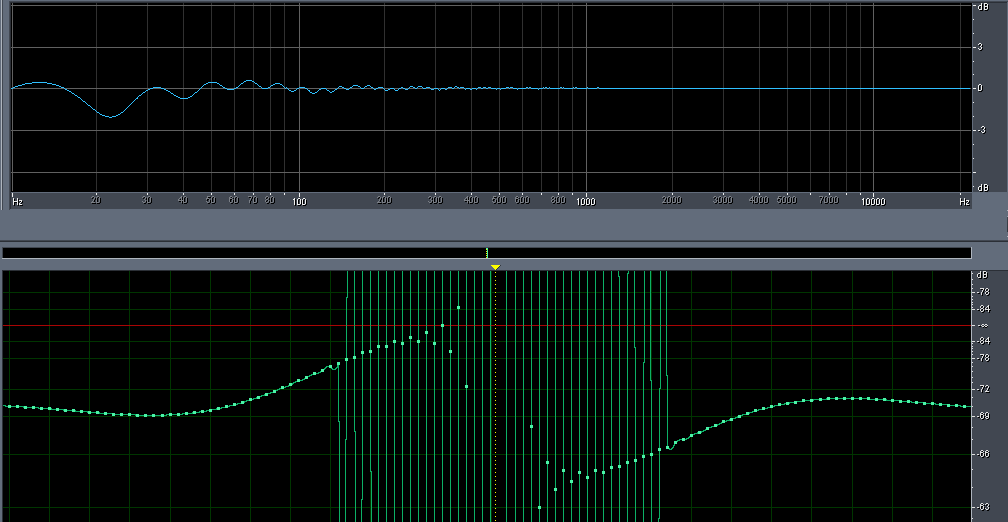Click the "40" frequency axis label

pos(183,200)
